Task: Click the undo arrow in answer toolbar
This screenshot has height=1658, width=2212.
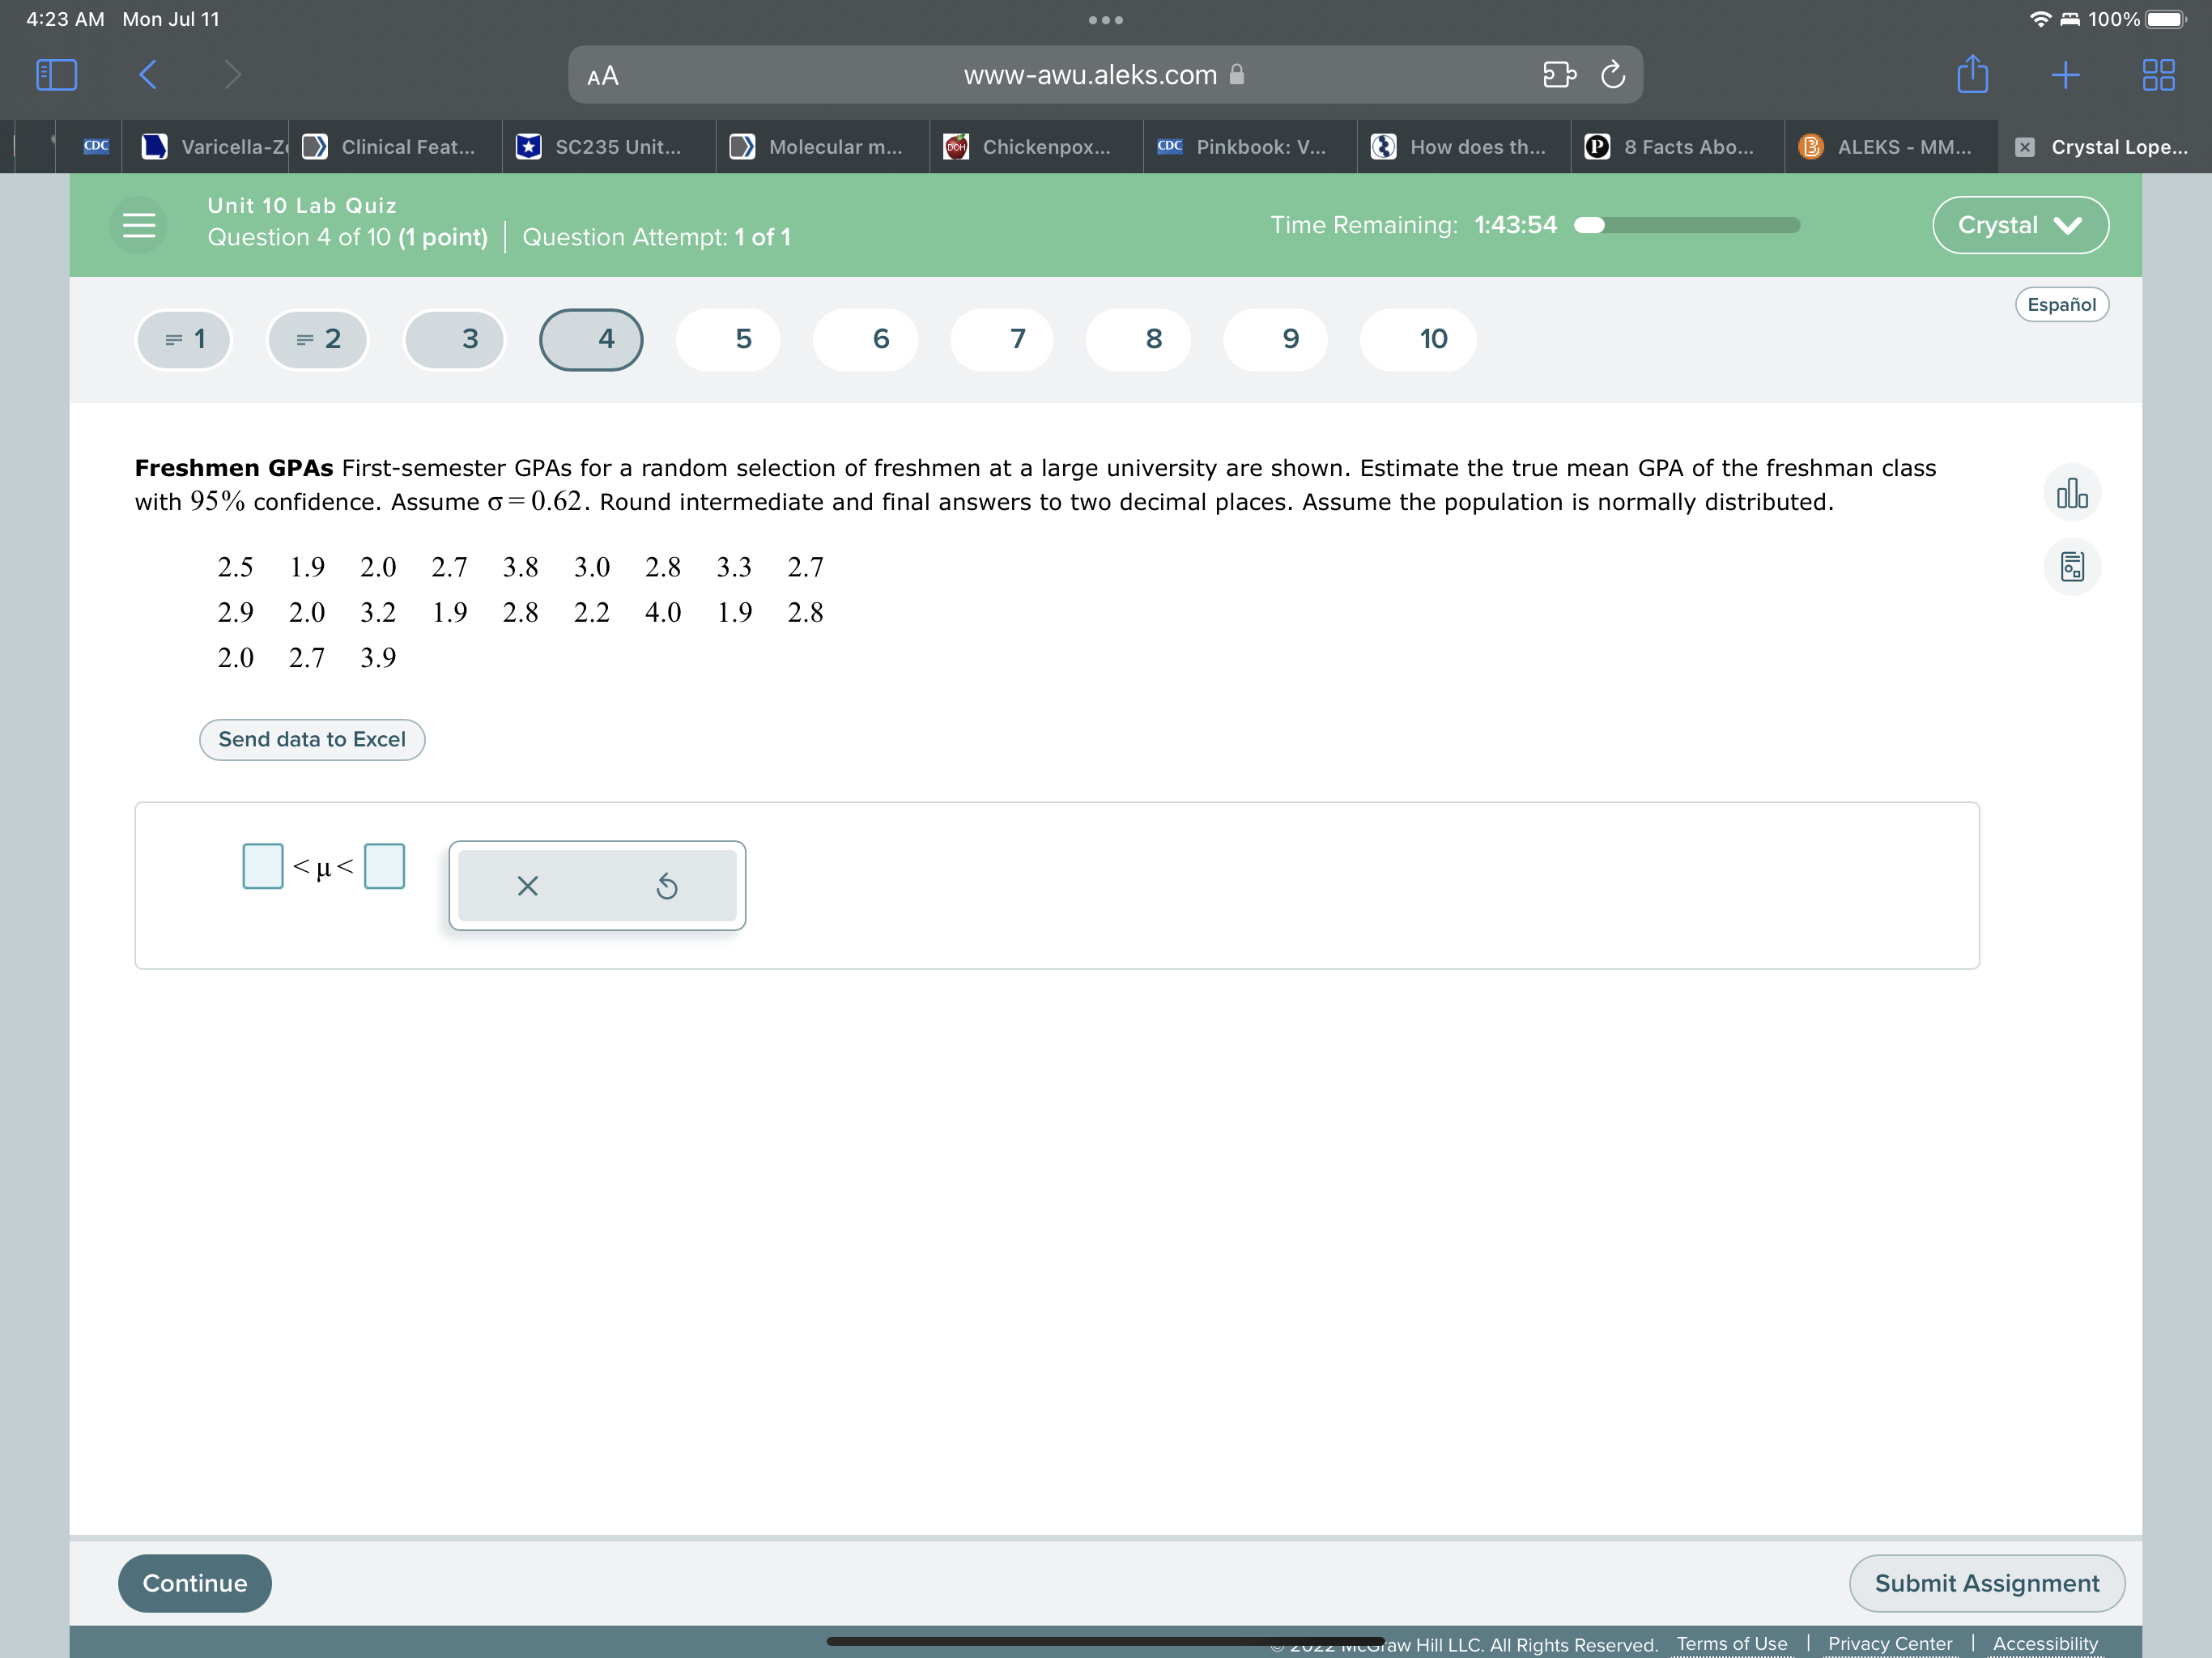Action: coord(666,886)
